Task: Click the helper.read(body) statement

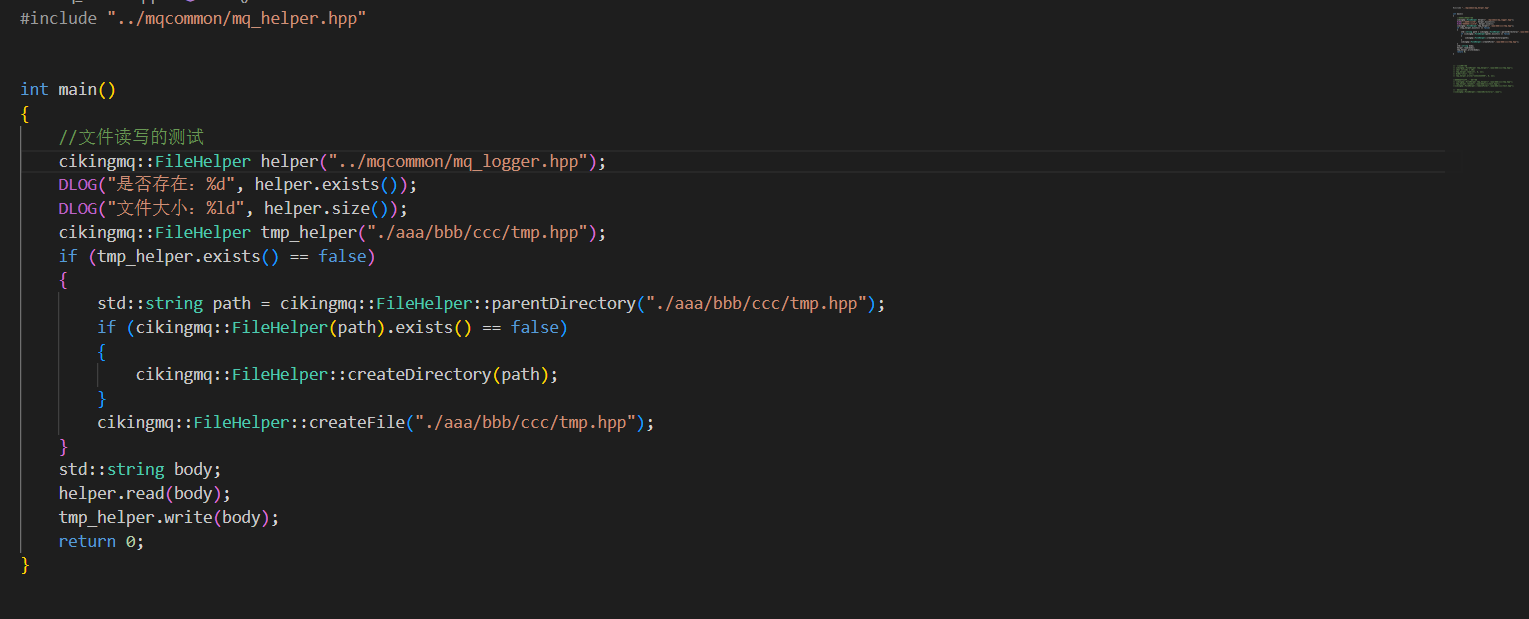Action: (x=145, y=493)
